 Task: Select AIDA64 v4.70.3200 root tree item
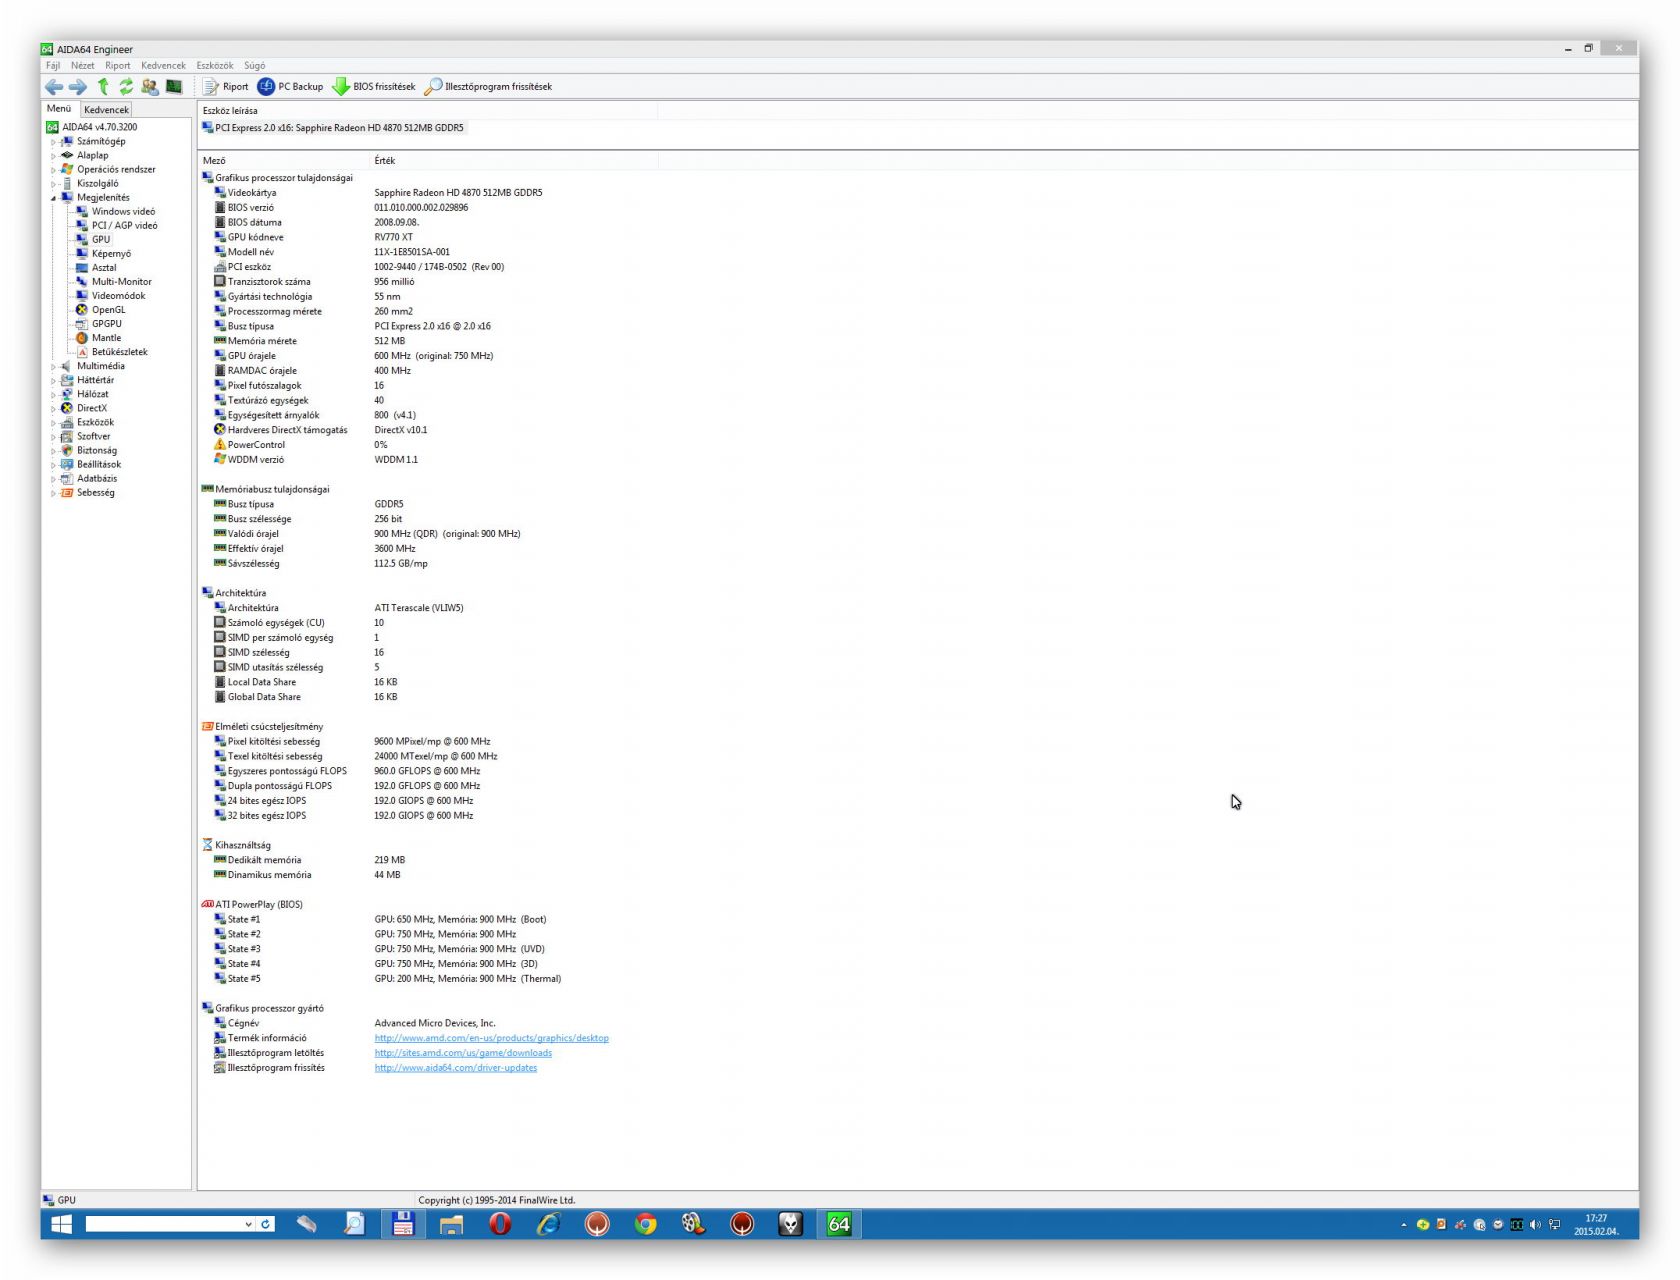click(x=92, y=128)
